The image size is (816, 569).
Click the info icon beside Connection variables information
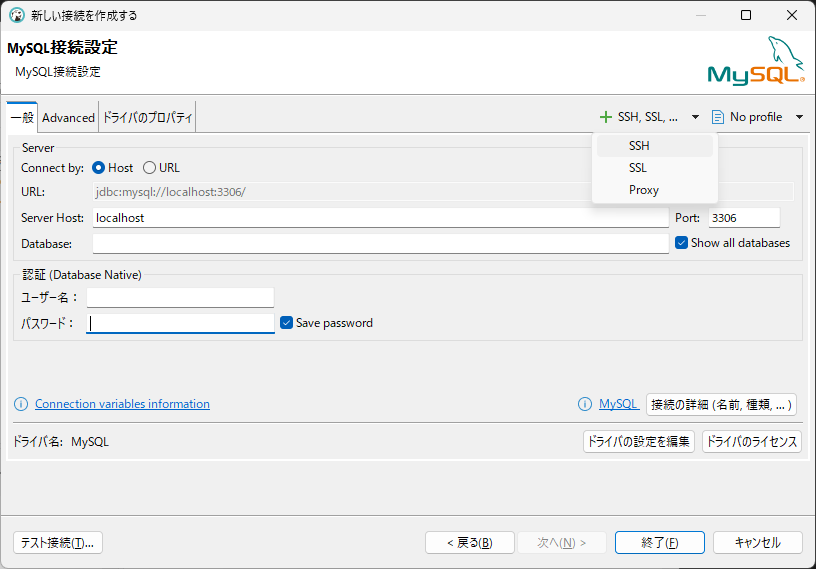coord(21,404)
